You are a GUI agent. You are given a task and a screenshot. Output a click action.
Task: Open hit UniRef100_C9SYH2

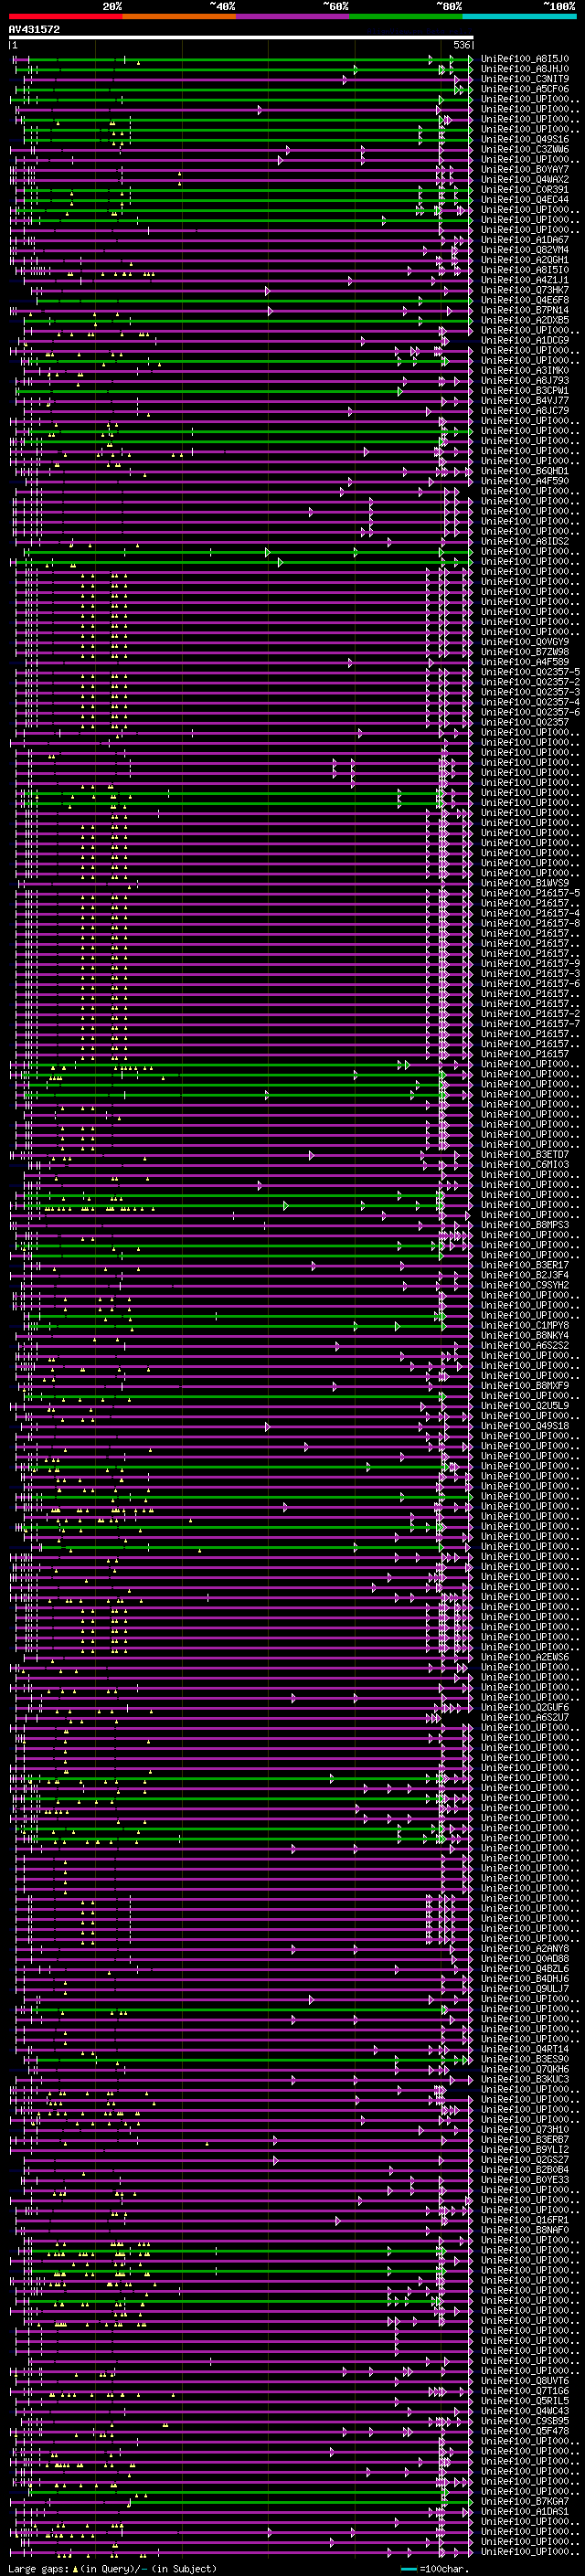(524, 1285)
